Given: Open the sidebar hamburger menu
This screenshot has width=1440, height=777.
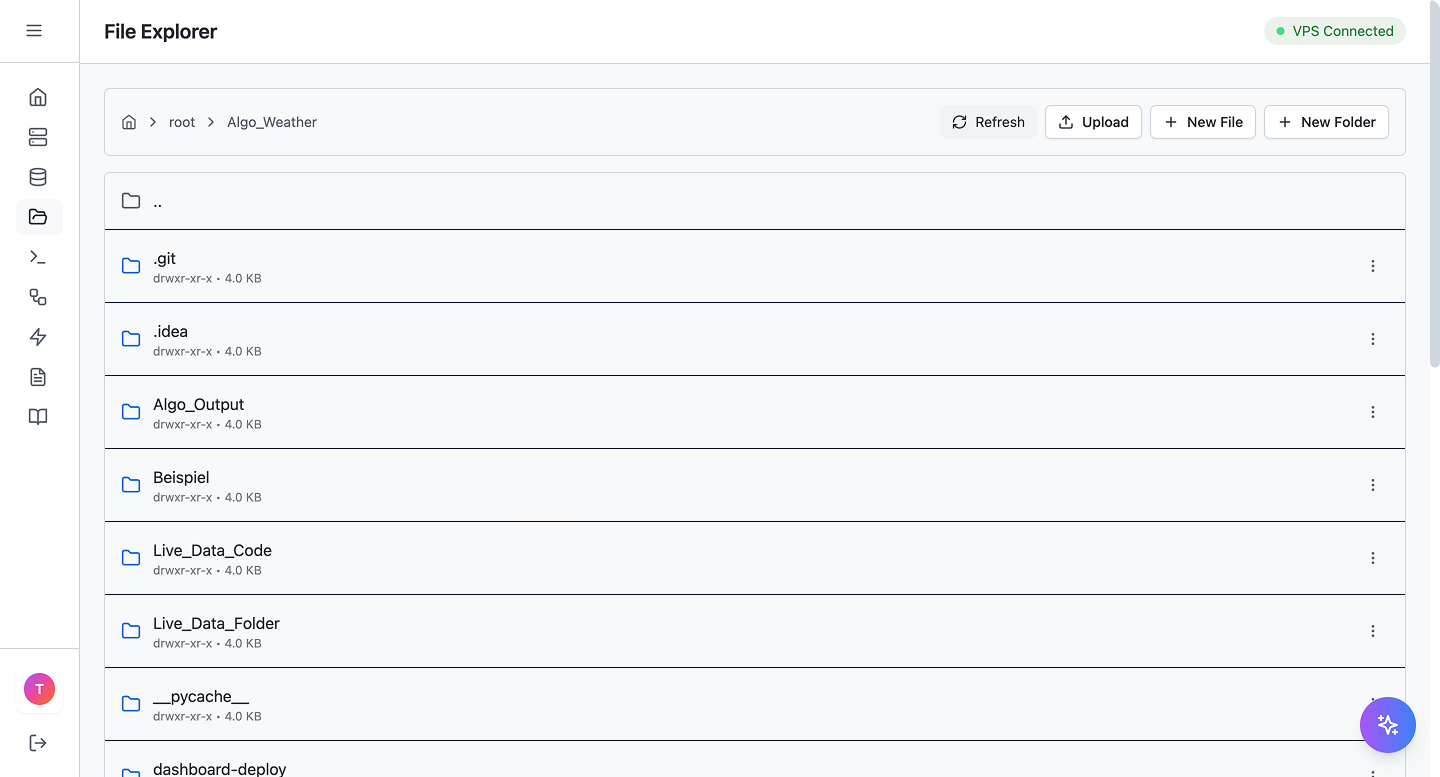Looking at the screenshot, I should pos(35,30).
